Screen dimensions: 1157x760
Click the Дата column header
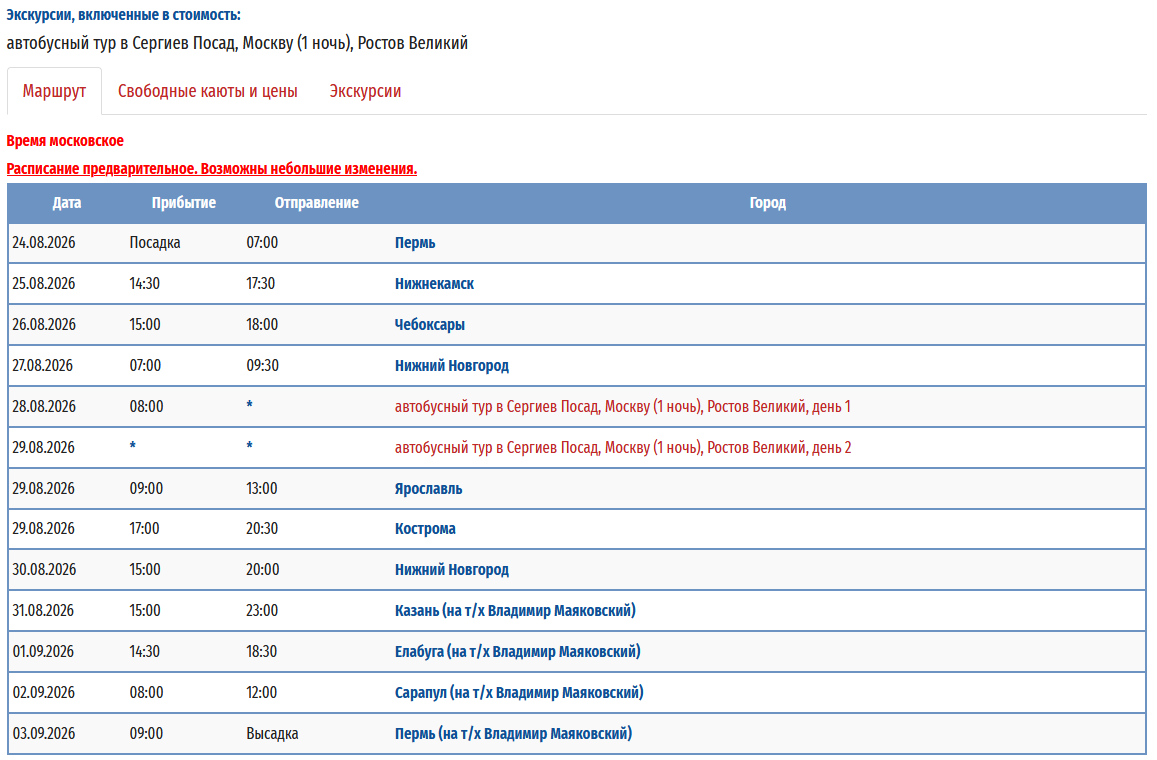[67, 203]
